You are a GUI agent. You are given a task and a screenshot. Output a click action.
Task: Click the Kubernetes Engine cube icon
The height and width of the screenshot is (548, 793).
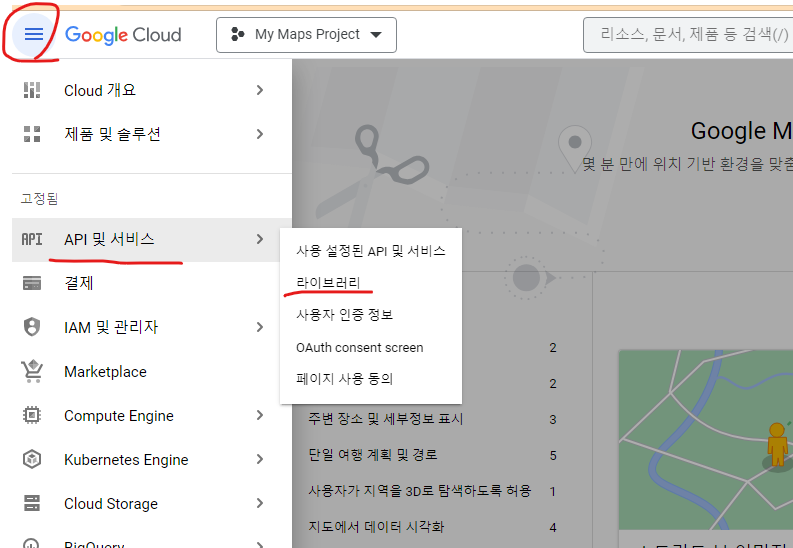point(32,459)
